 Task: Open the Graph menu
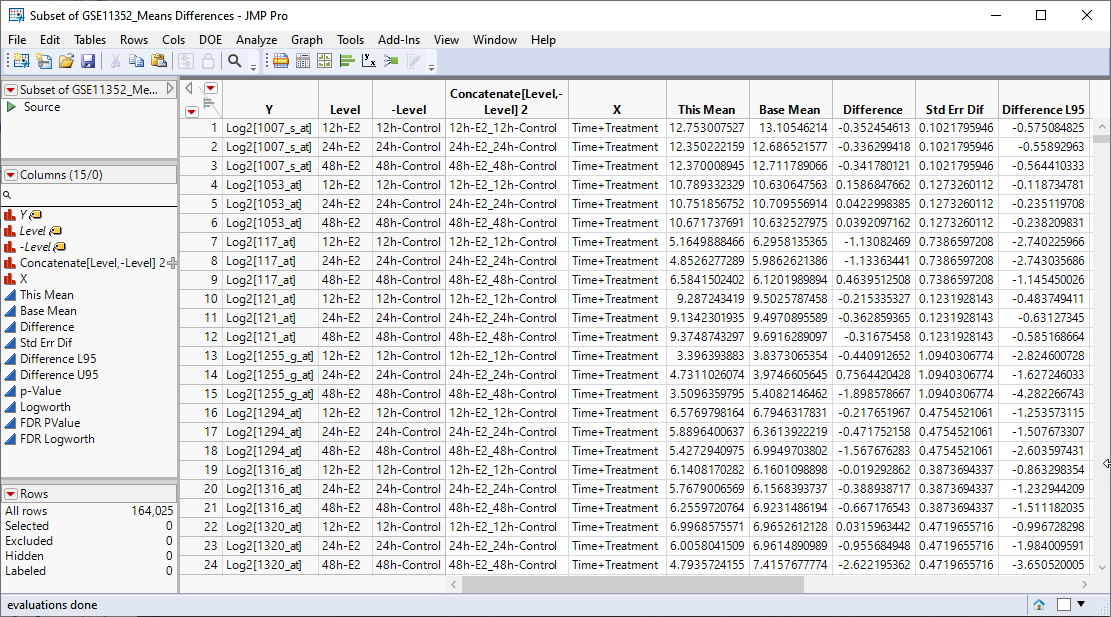tap(307, 40)
